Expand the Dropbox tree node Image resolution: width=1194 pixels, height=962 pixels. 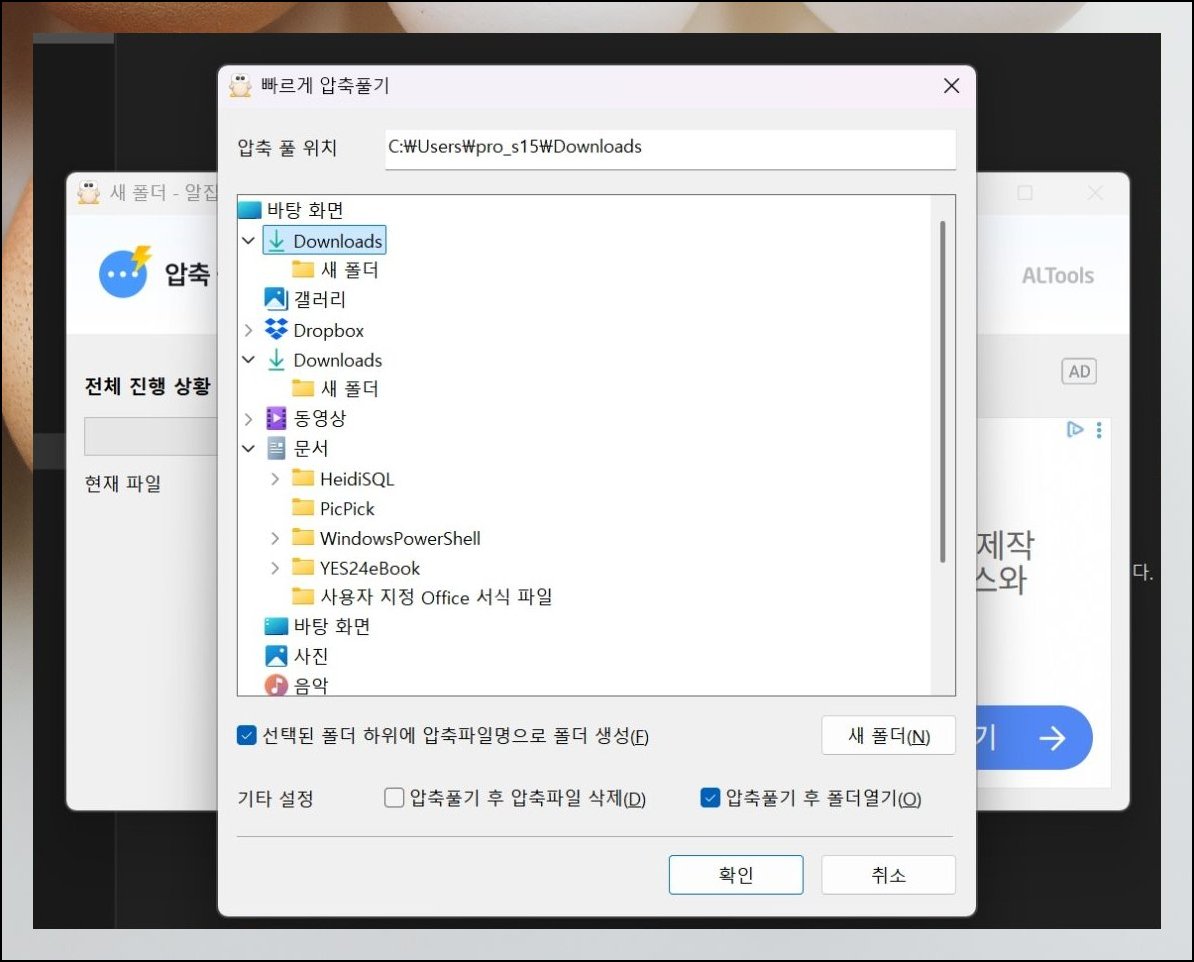pyautogui.click(x=248, y=330)
